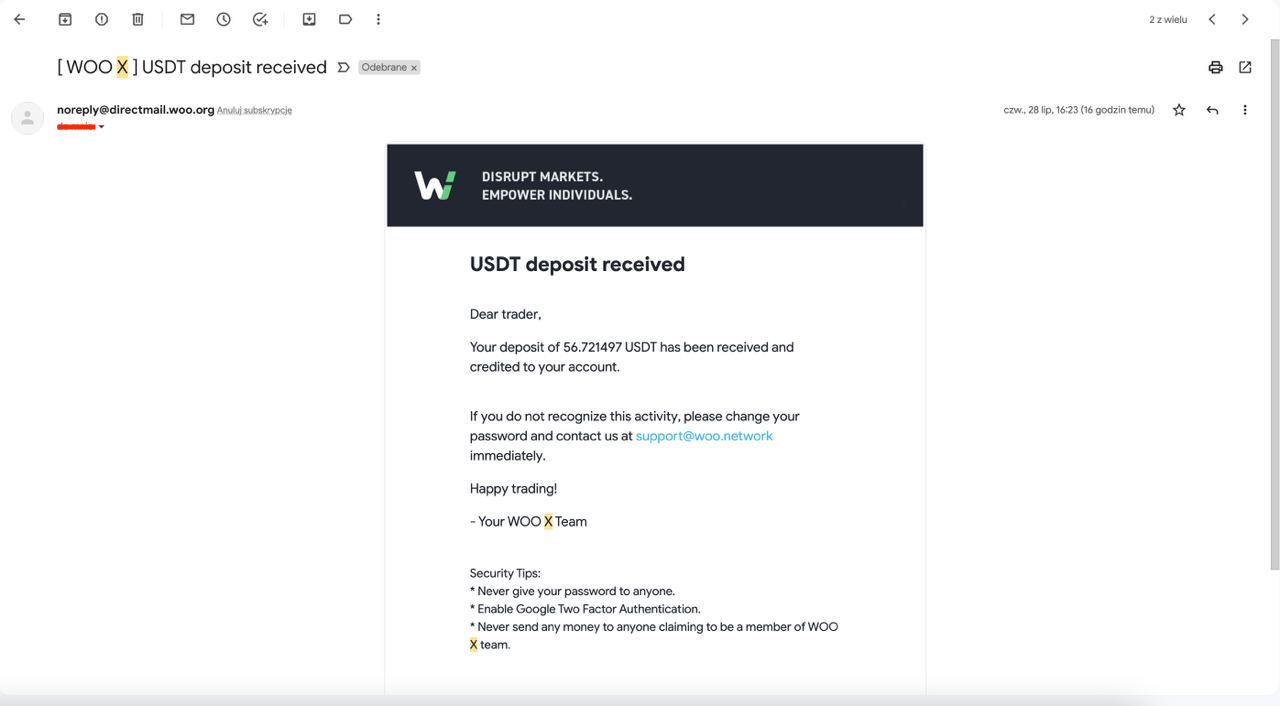
Task: Snooze this email with clock icon
Action: click(x=224, y=19)
